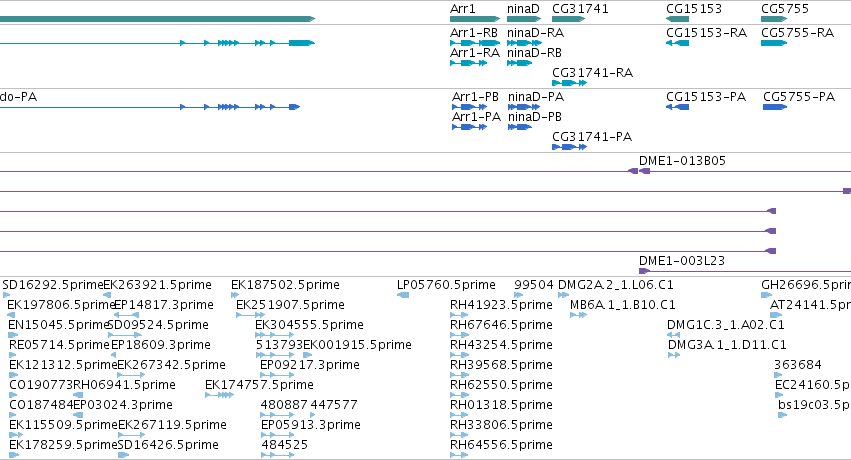Click the 447577 feature label
The height and width of the screenshot is (460, 851).
pyautogui.click(x=334, y=405)
